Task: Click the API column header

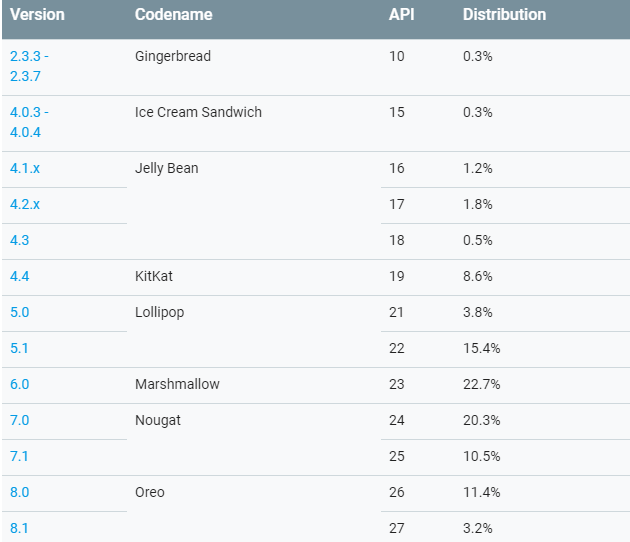Action: coord(401,15)
